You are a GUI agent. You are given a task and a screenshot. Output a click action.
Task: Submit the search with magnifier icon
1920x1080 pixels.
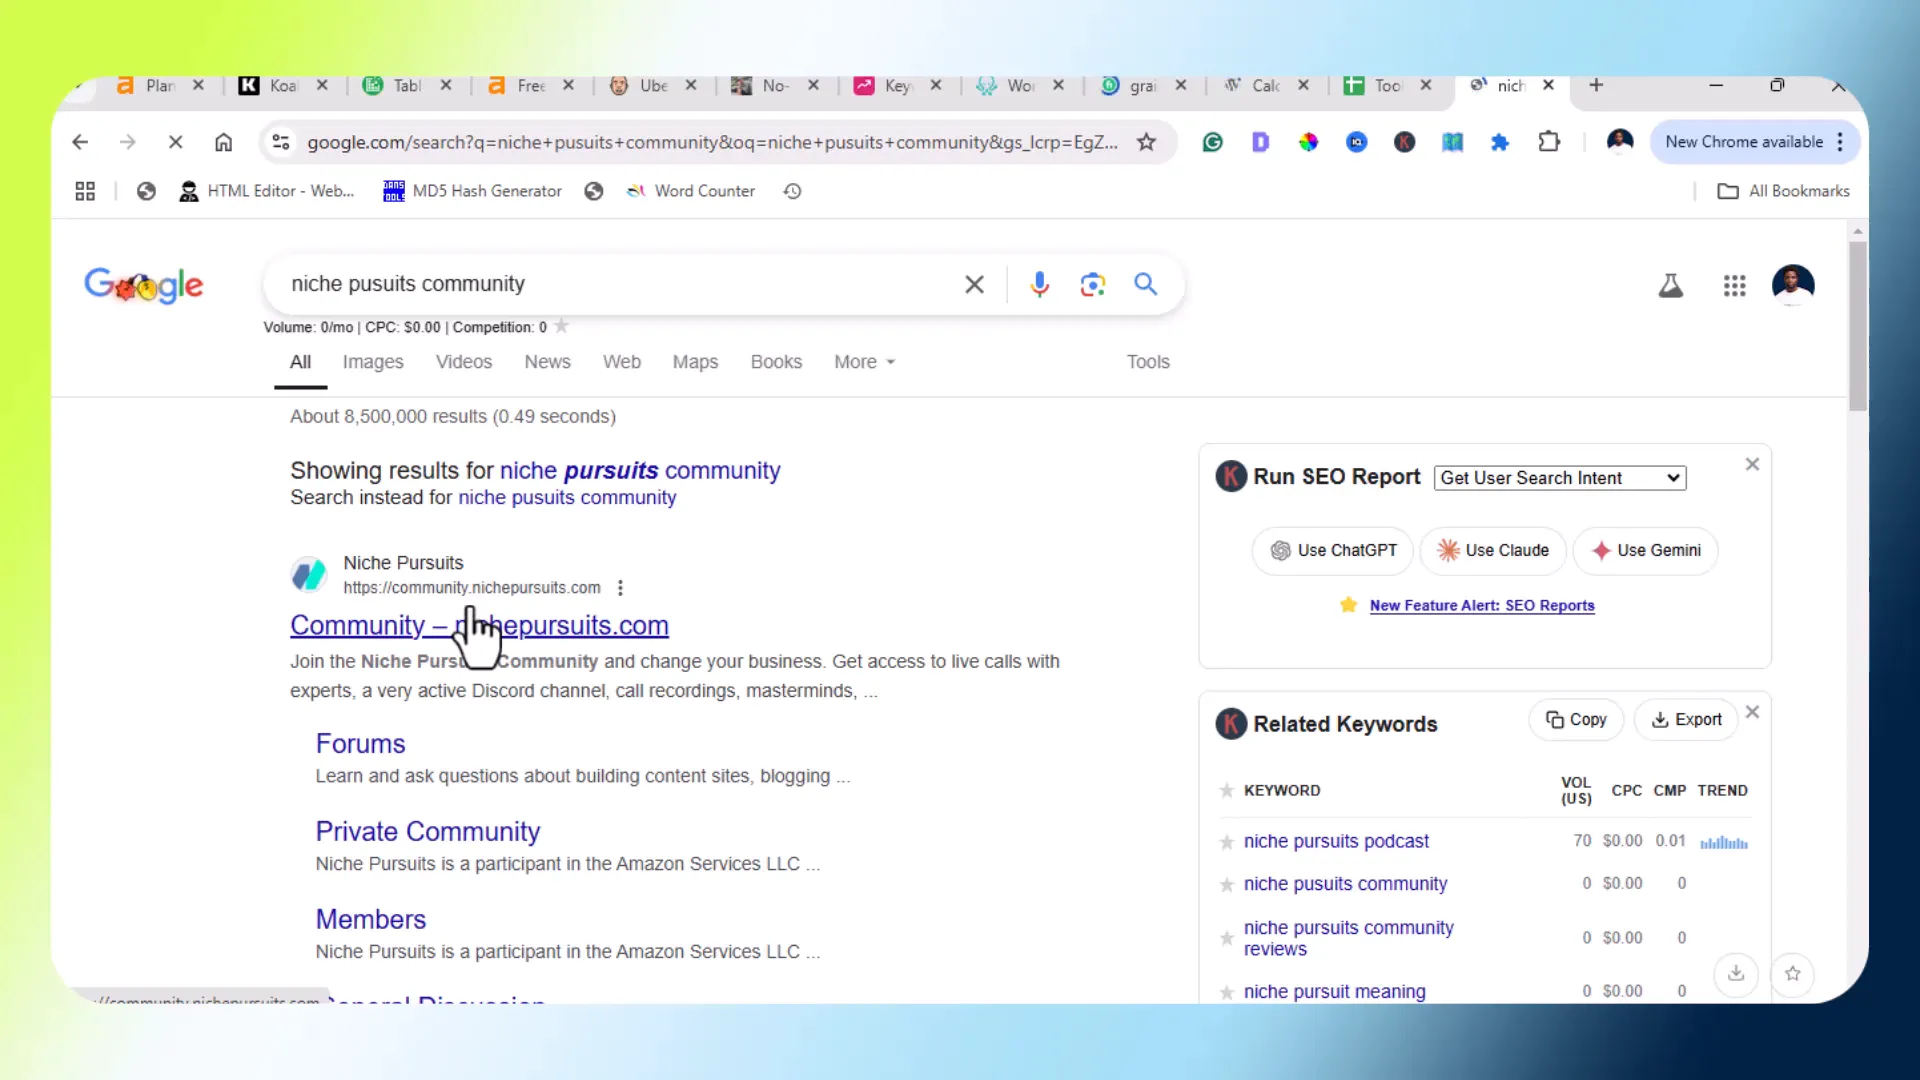click(1145, 285)
